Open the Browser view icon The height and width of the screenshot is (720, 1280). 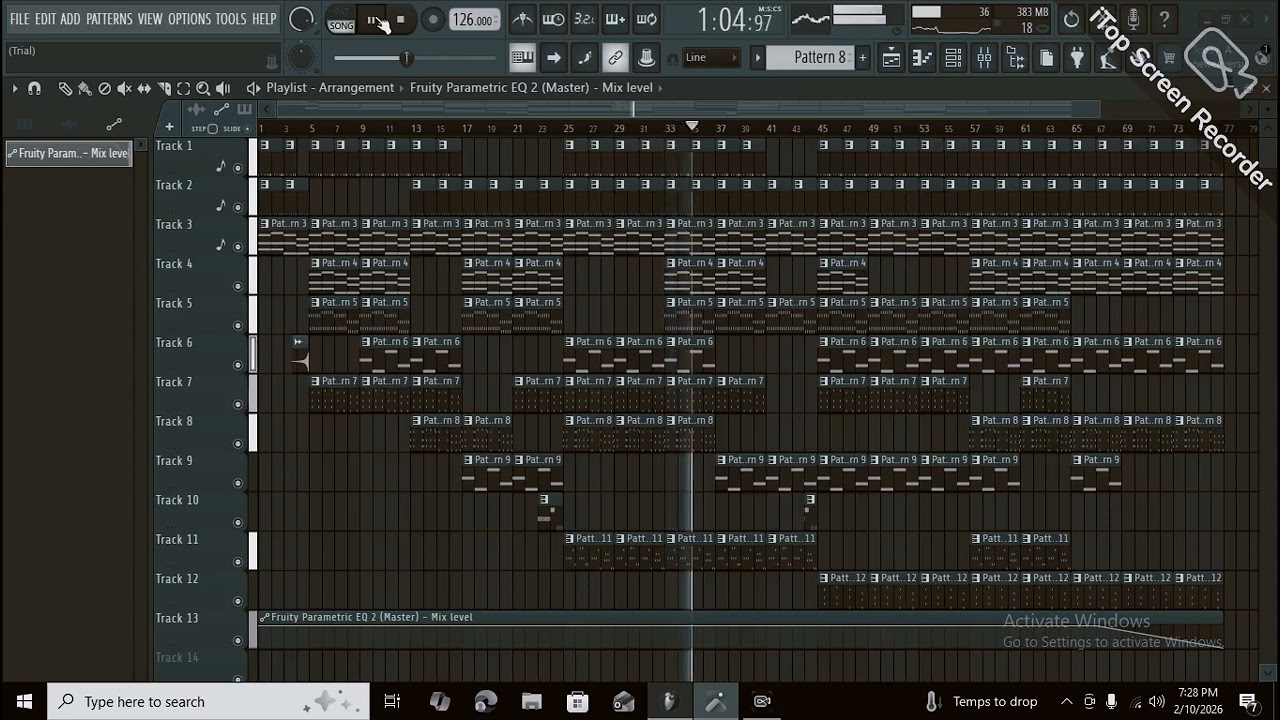point(1015,58)
